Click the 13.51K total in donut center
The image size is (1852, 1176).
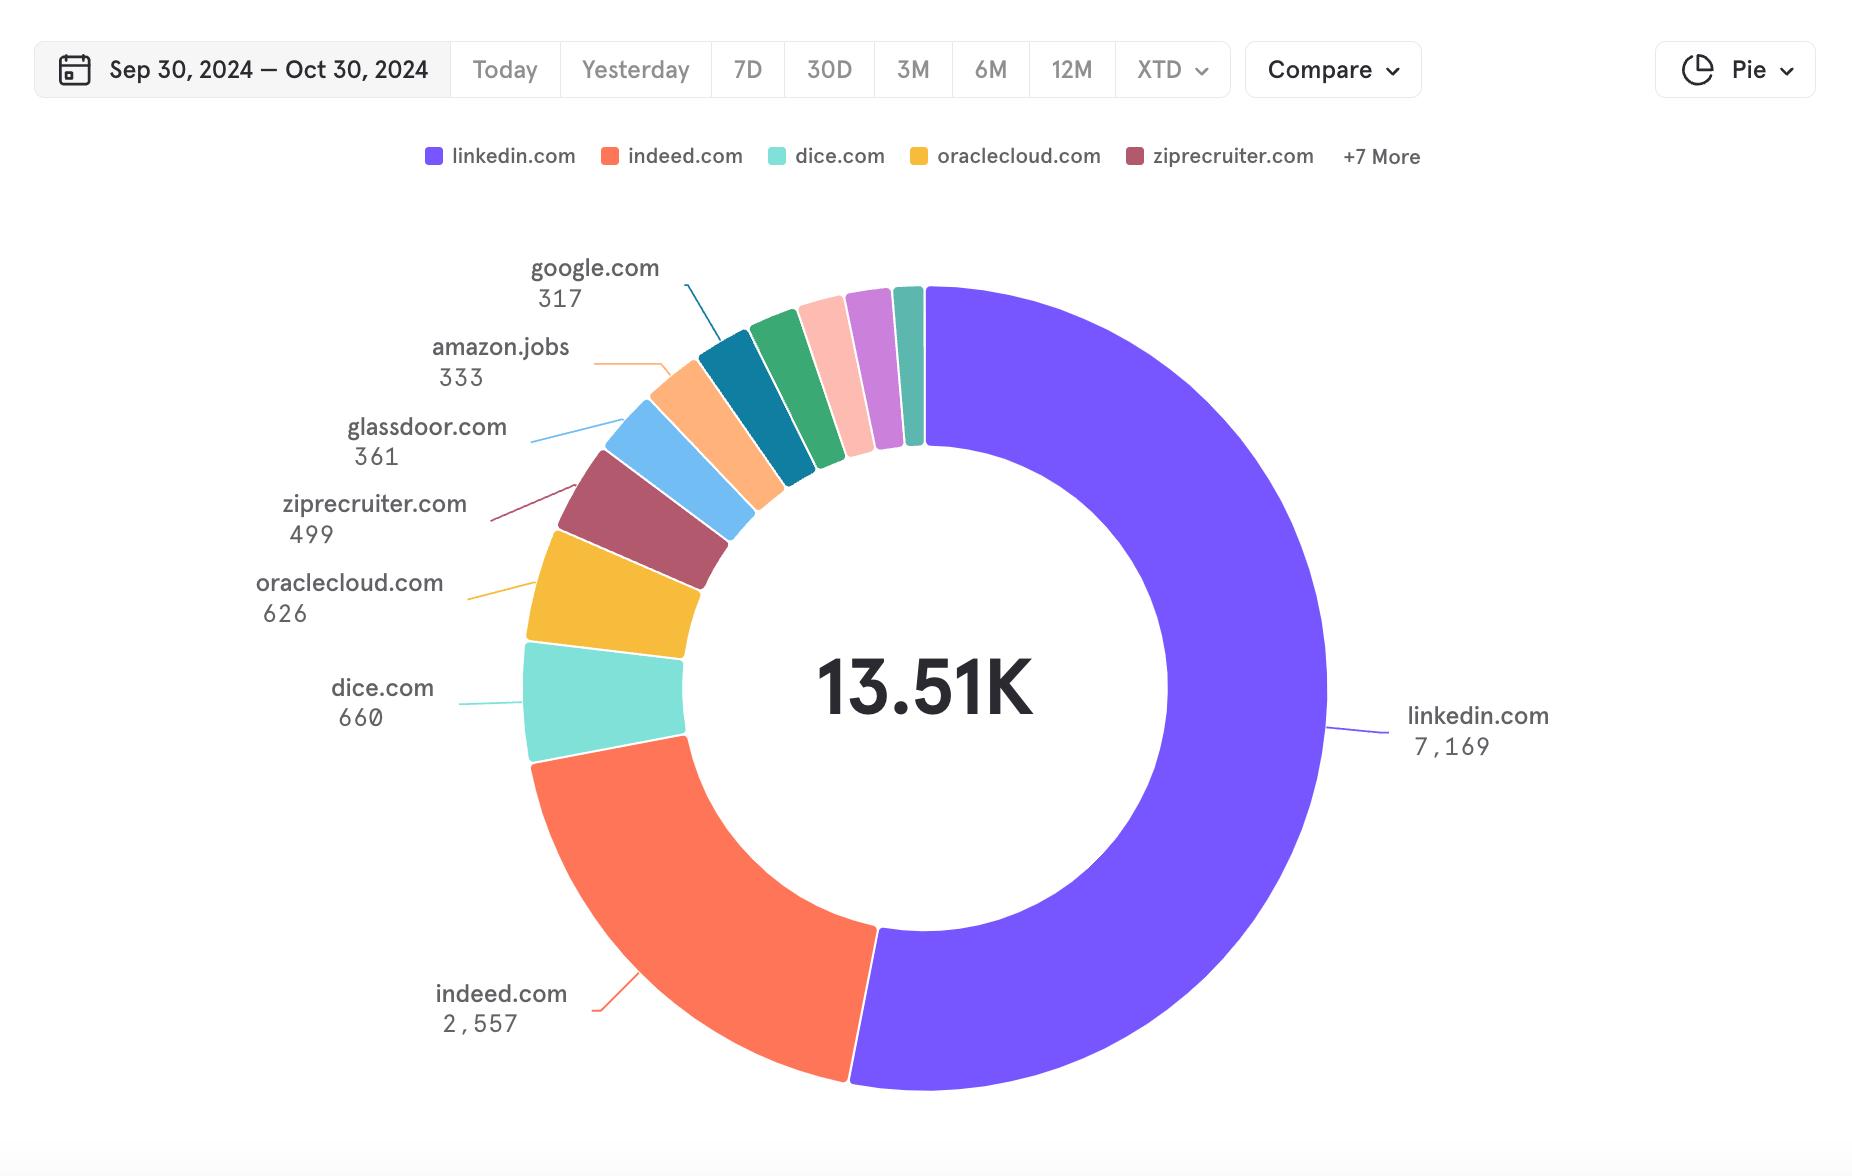tap(925, 688)
